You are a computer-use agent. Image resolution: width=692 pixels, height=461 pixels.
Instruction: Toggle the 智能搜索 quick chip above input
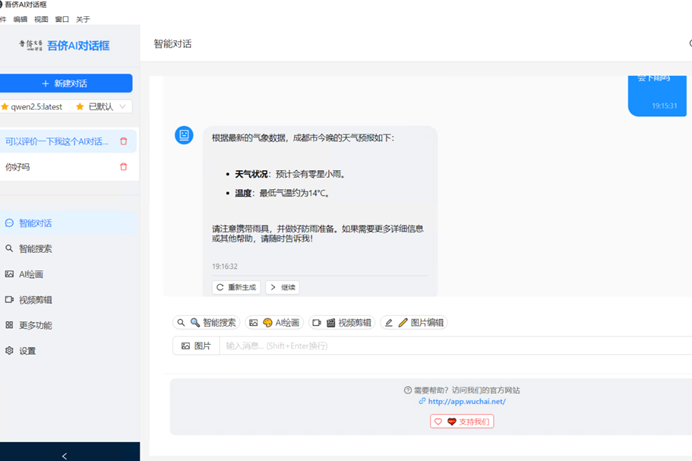[206, 323]
